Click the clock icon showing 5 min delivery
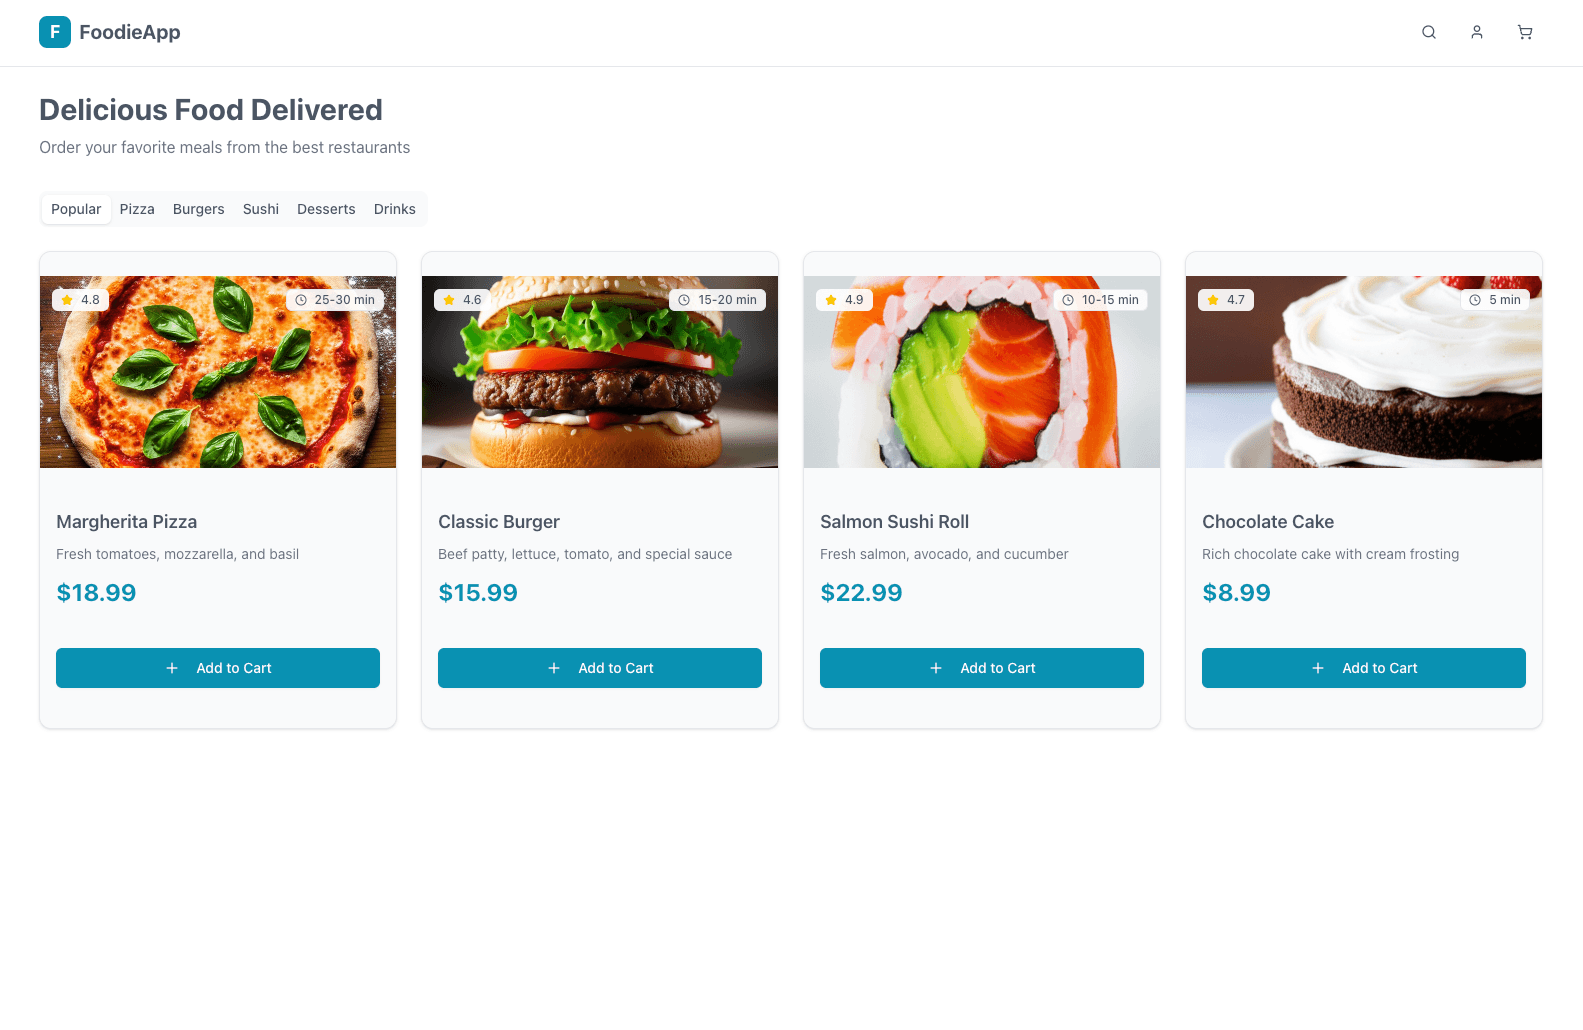The image size is (1583, 1030). [x=1474, y=299]
